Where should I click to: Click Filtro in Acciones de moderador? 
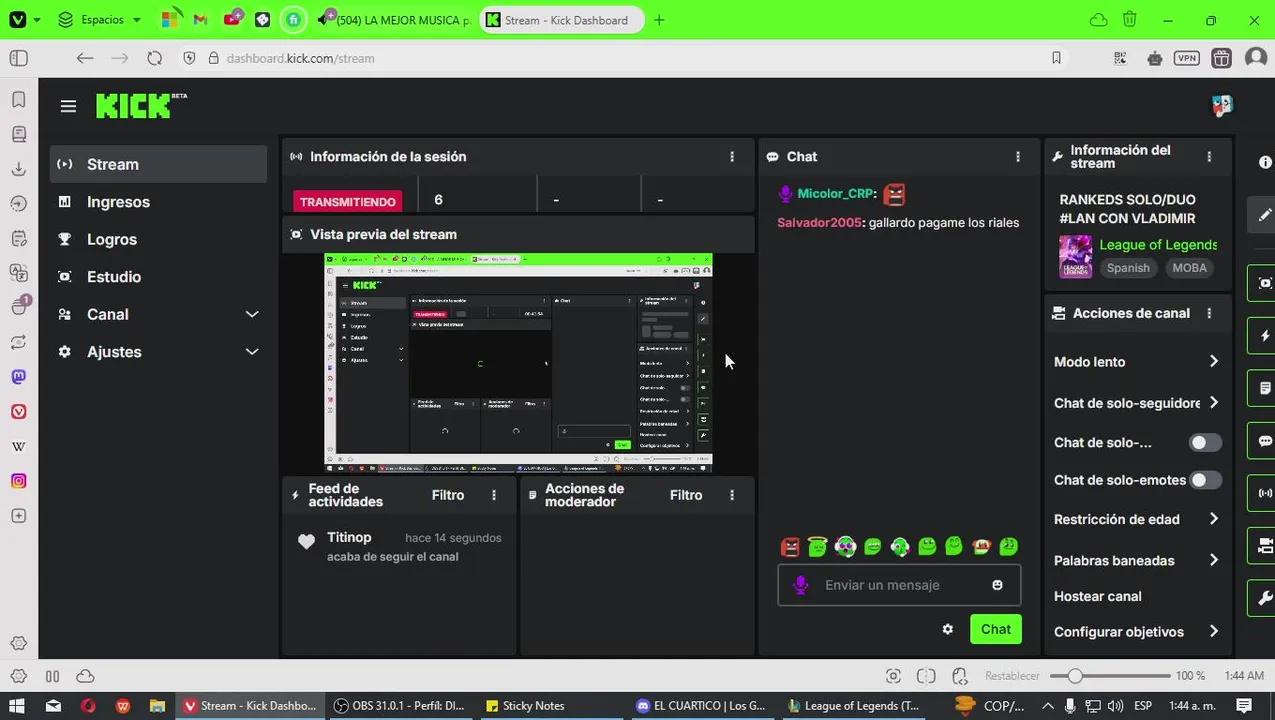point(686,495)
